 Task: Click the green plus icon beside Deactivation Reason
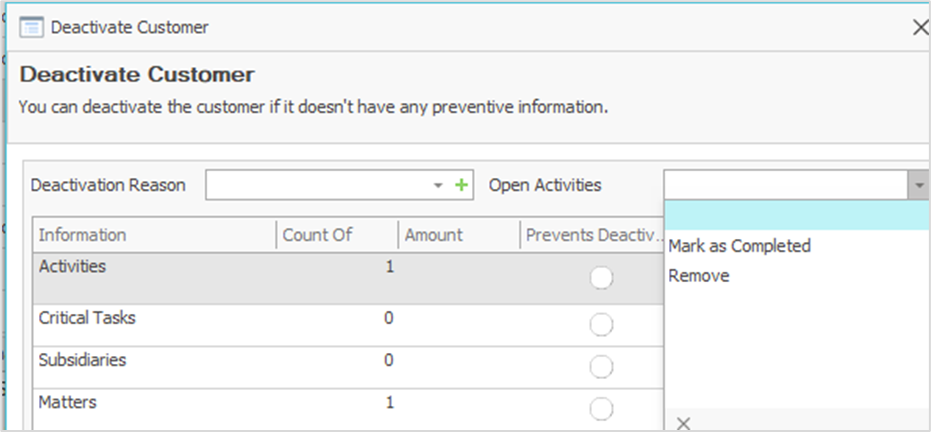[x=461, y=185]
